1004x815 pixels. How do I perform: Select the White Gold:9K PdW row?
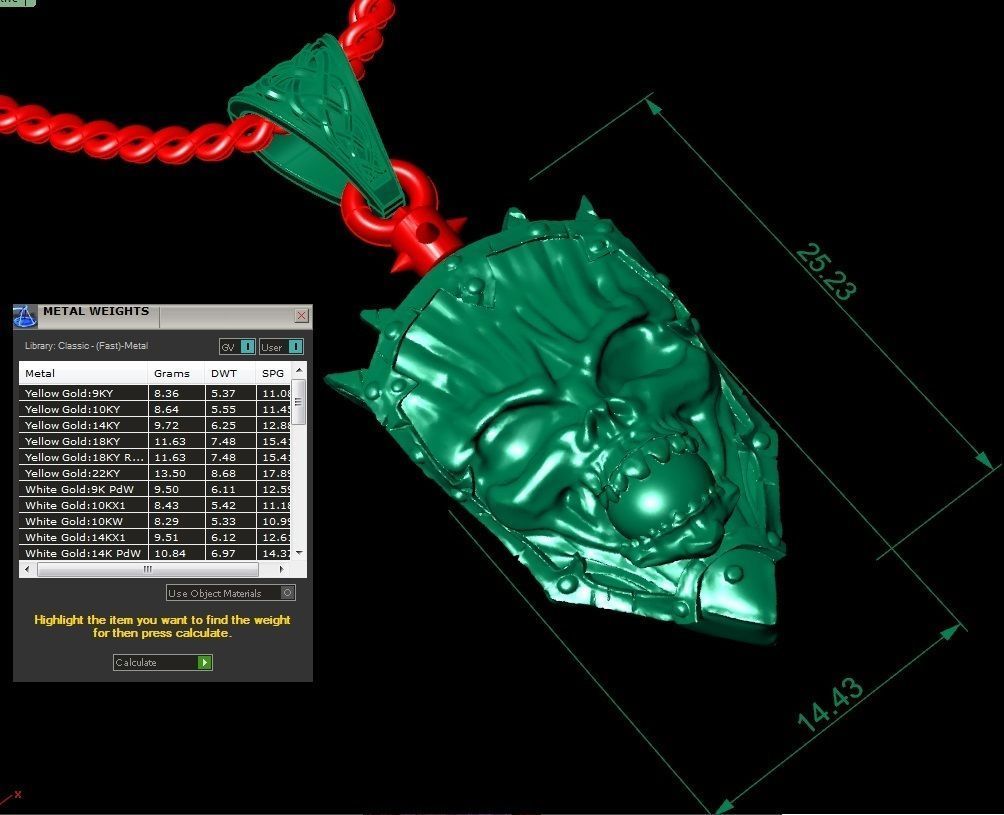tap(155, 489)
